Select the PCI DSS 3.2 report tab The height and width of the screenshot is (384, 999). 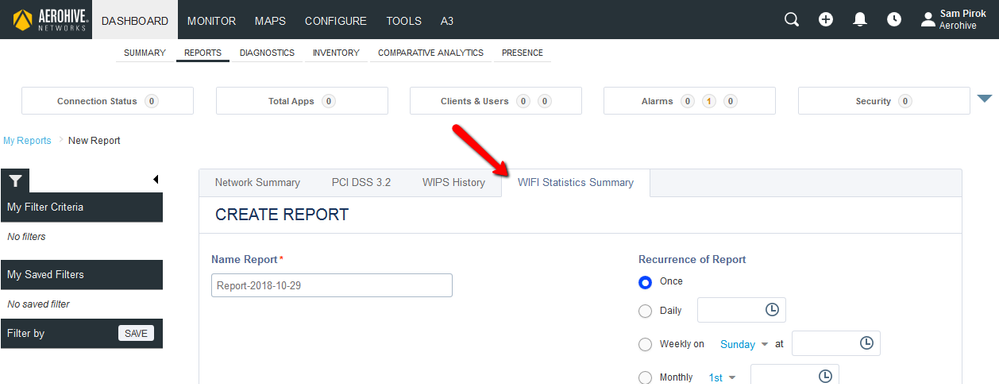[361, 183]
